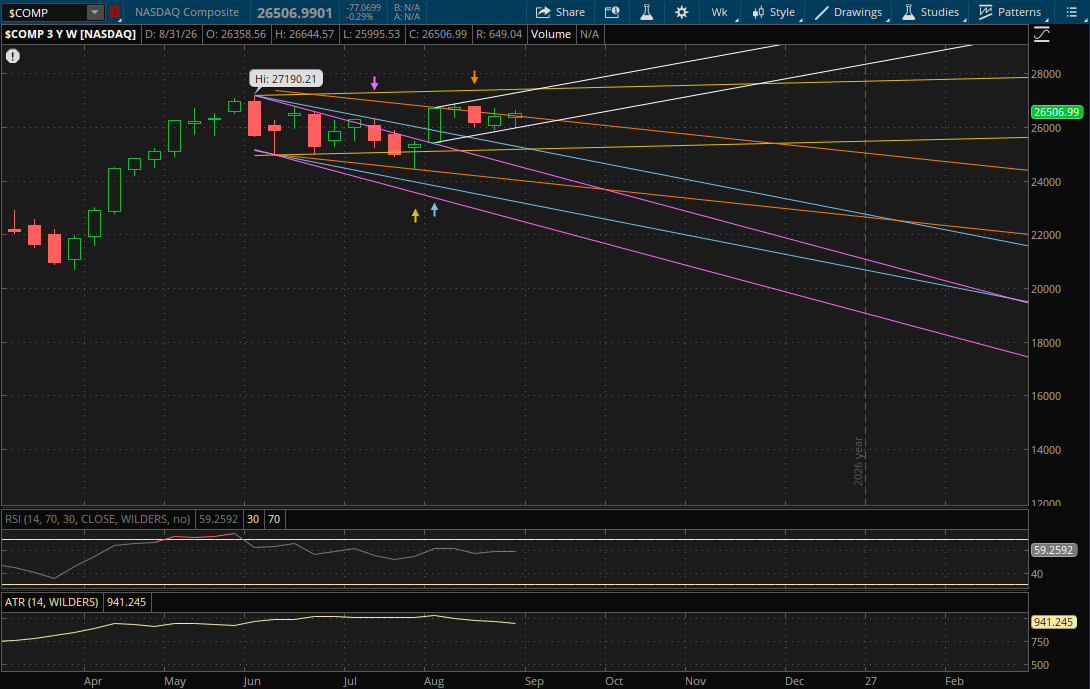Viewport: 1090px width, 689px height.
Task: Click the ATR (14, WILDERS) study label
Action: [x=51, y=602]
